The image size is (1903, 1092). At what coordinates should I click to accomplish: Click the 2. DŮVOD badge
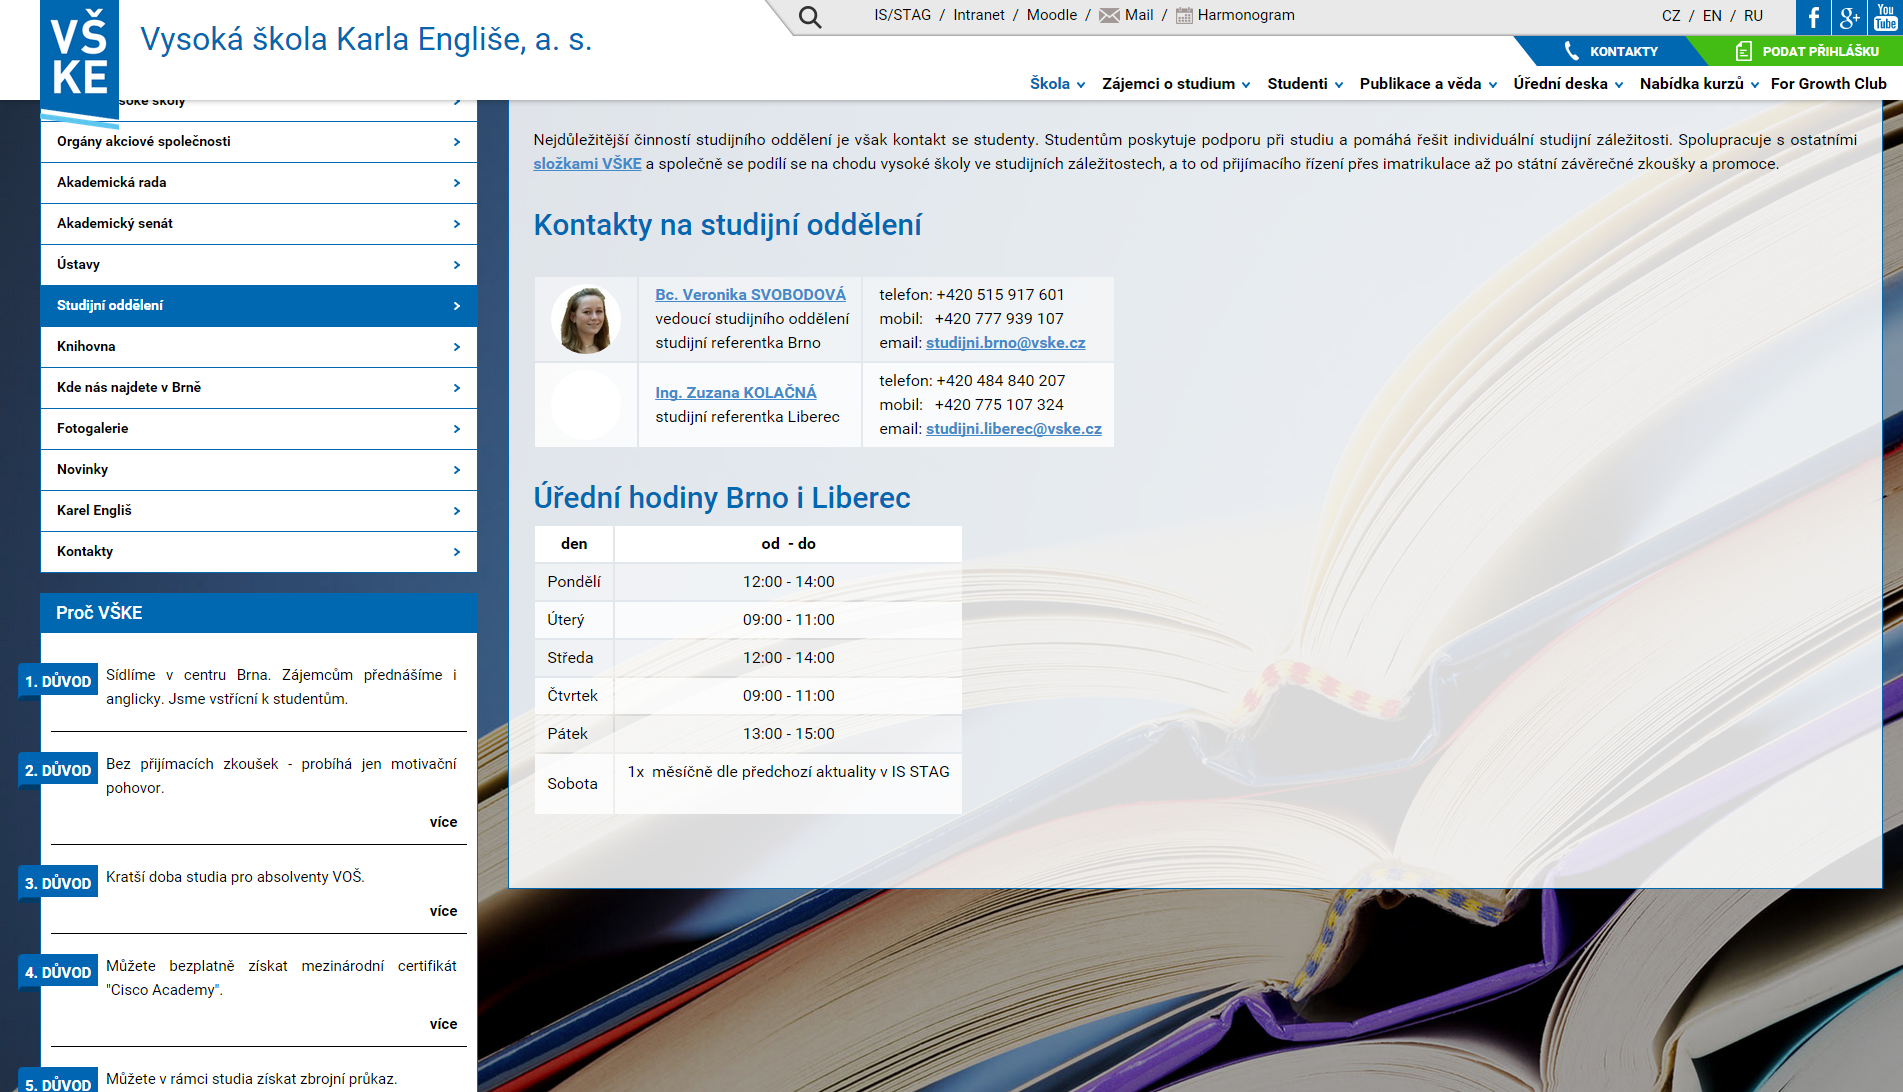pos(58,770)
